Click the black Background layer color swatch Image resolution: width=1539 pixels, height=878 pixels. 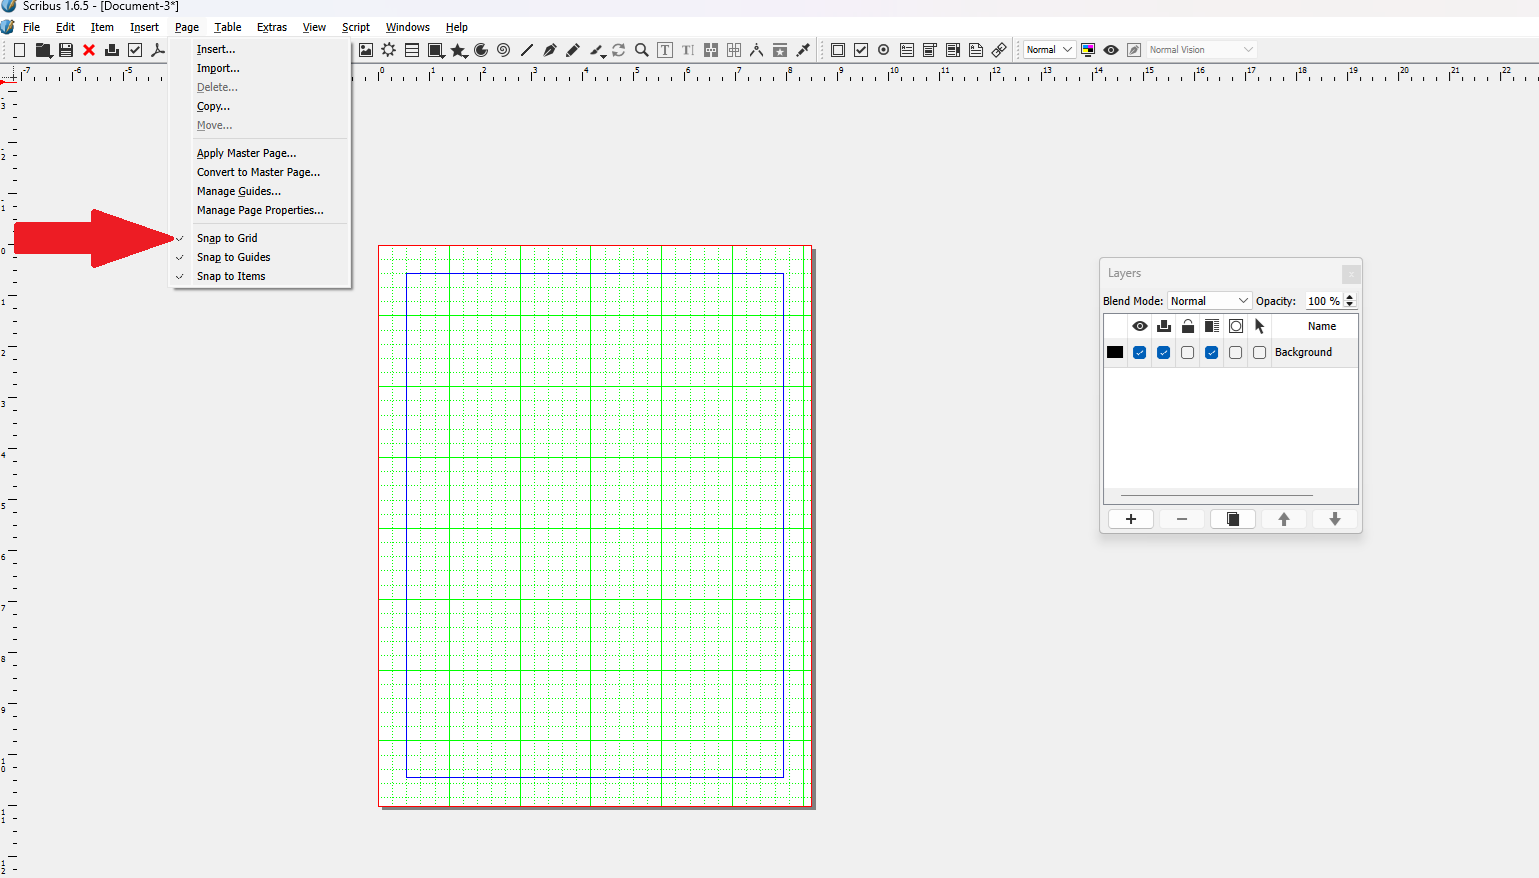[x=1115, y=353]
